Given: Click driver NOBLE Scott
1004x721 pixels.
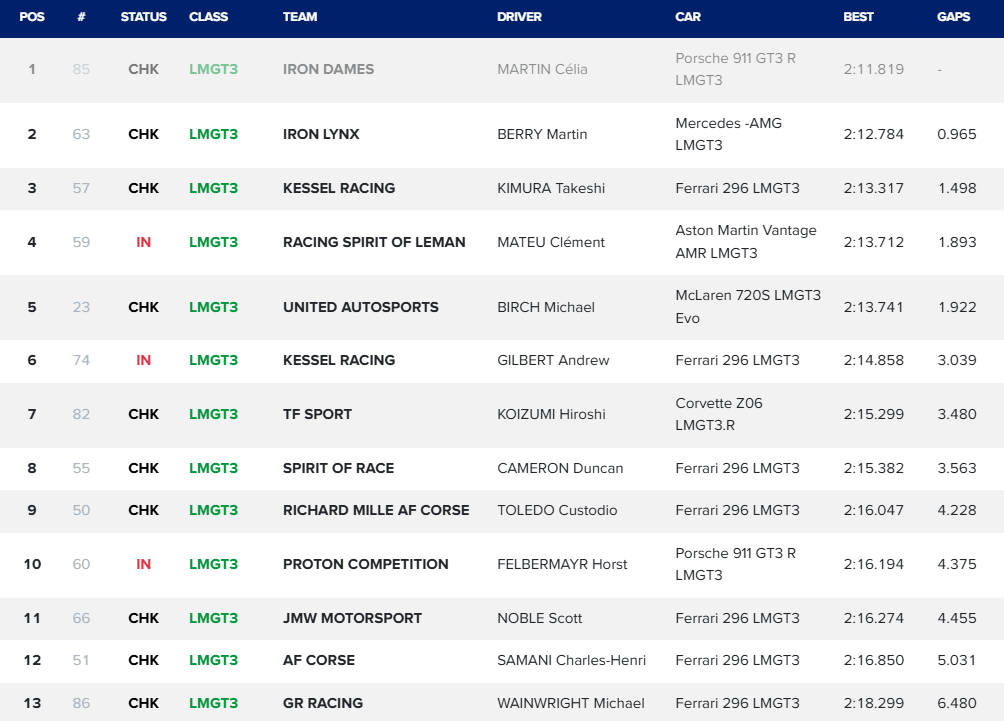Looking at the screenshot, I should pos(540,618).
